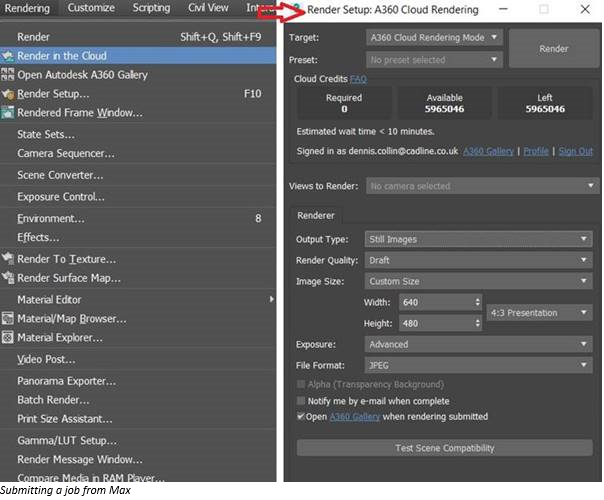Click the Material Explorer icon
The image size is (604, 500).
(7, 337)
